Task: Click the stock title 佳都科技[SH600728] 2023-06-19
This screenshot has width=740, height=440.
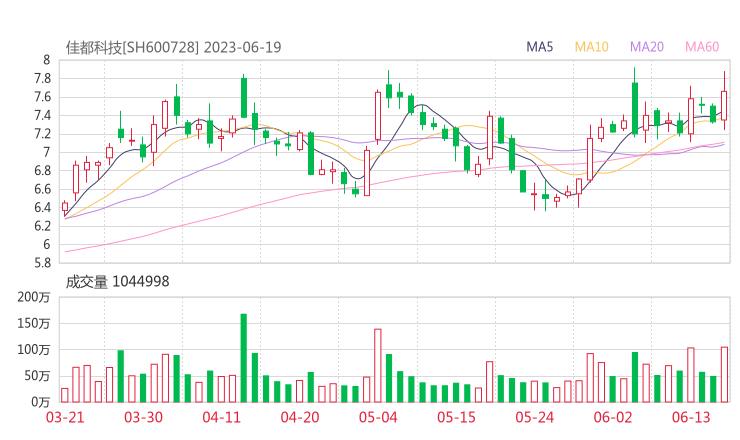Action: point(173,47)
